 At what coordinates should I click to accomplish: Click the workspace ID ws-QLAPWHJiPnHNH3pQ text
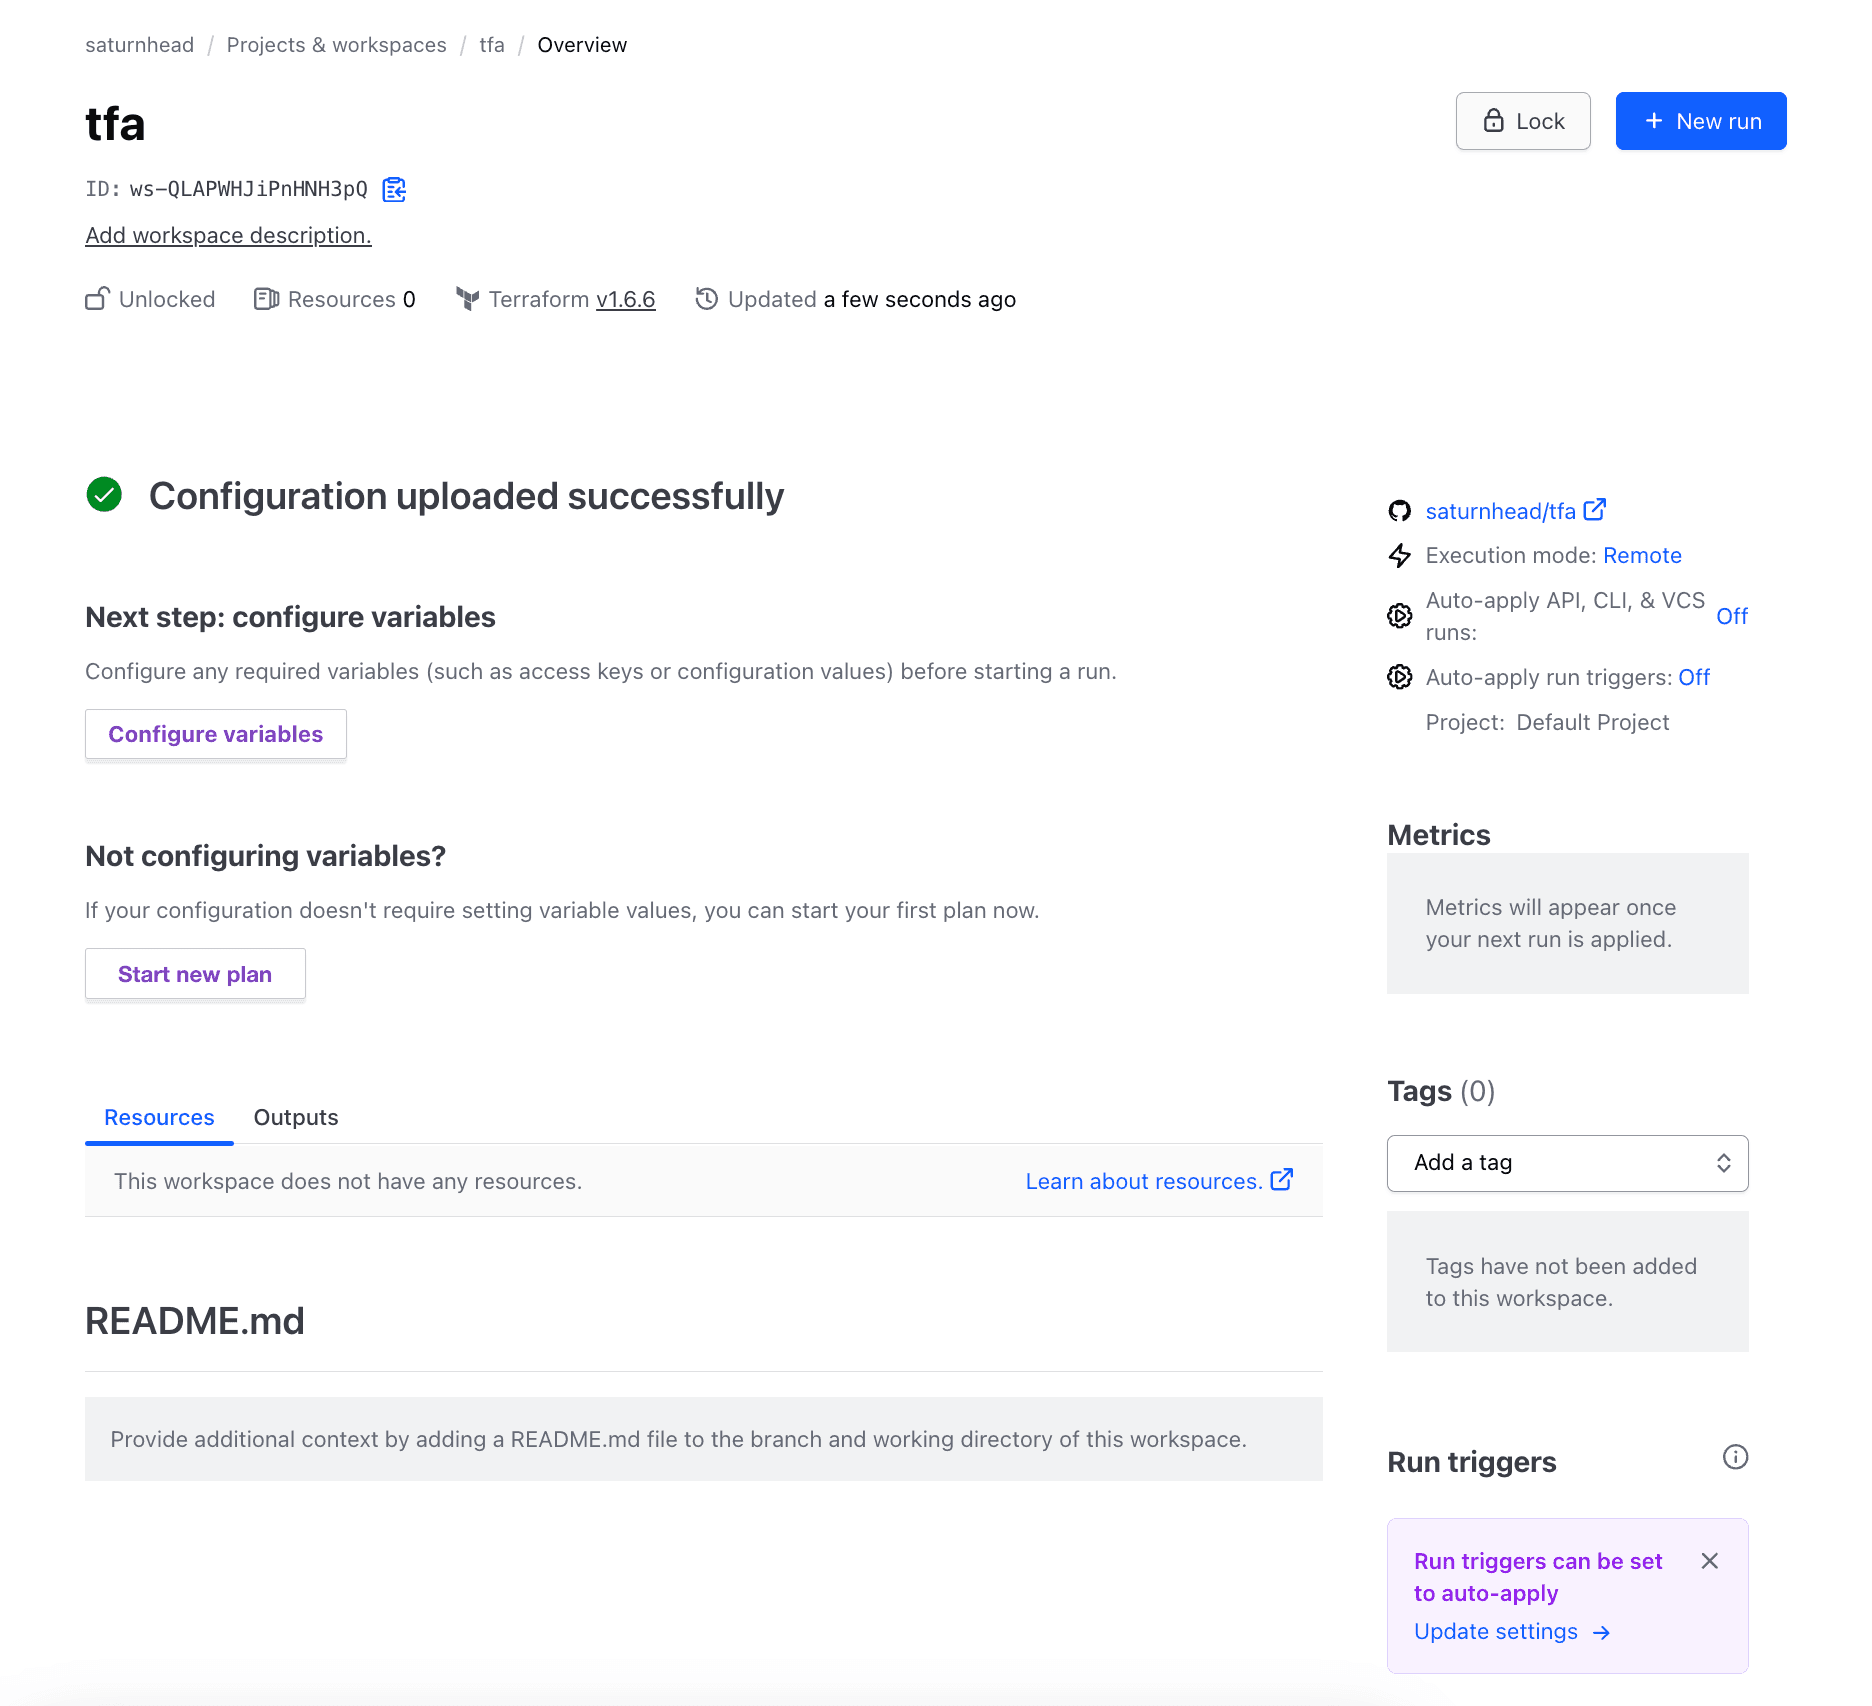(x=248, y=189)
